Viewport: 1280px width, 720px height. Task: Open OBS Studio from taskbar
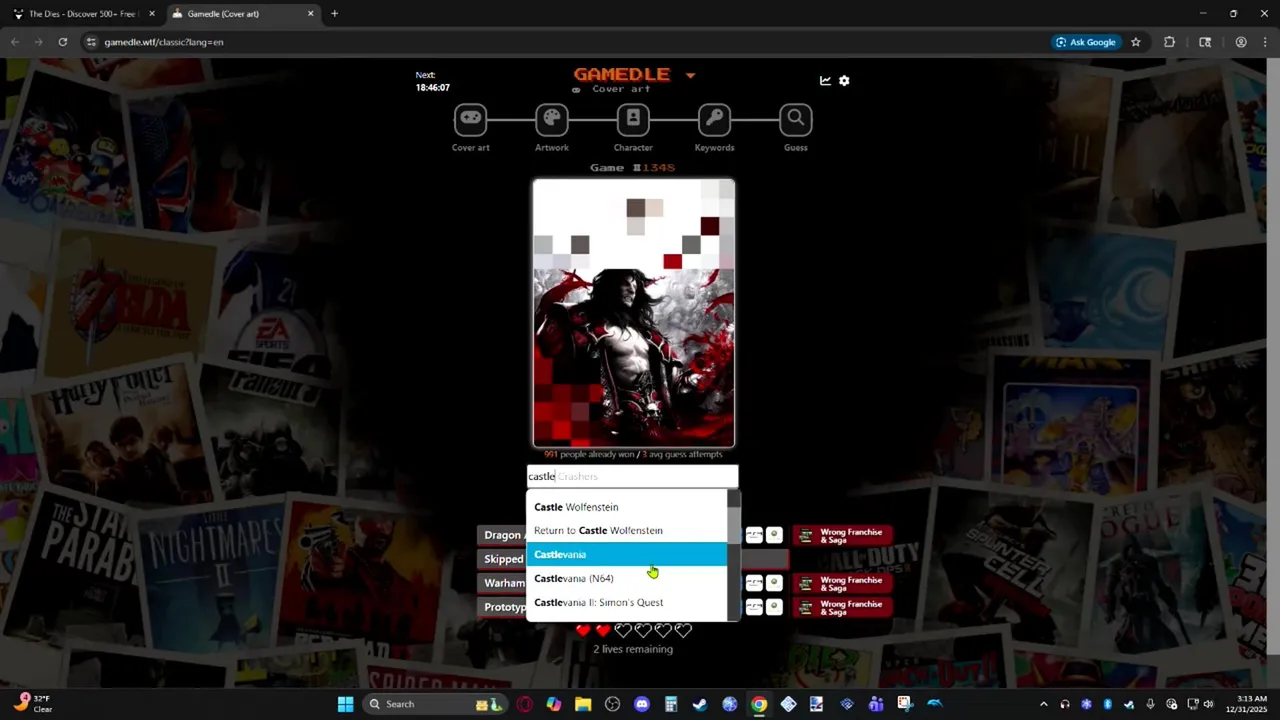coord(612,704)
